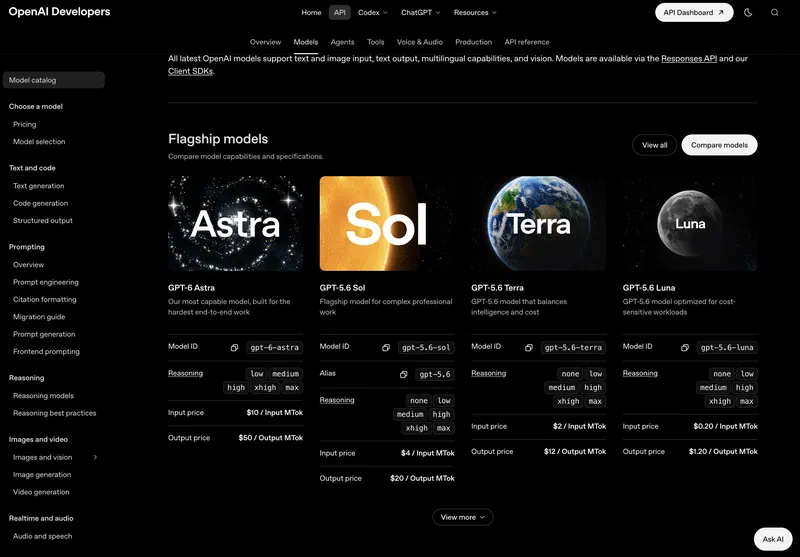Click '$50 / Output MTok' price text

pyautogui.click(x=270, y=438)
